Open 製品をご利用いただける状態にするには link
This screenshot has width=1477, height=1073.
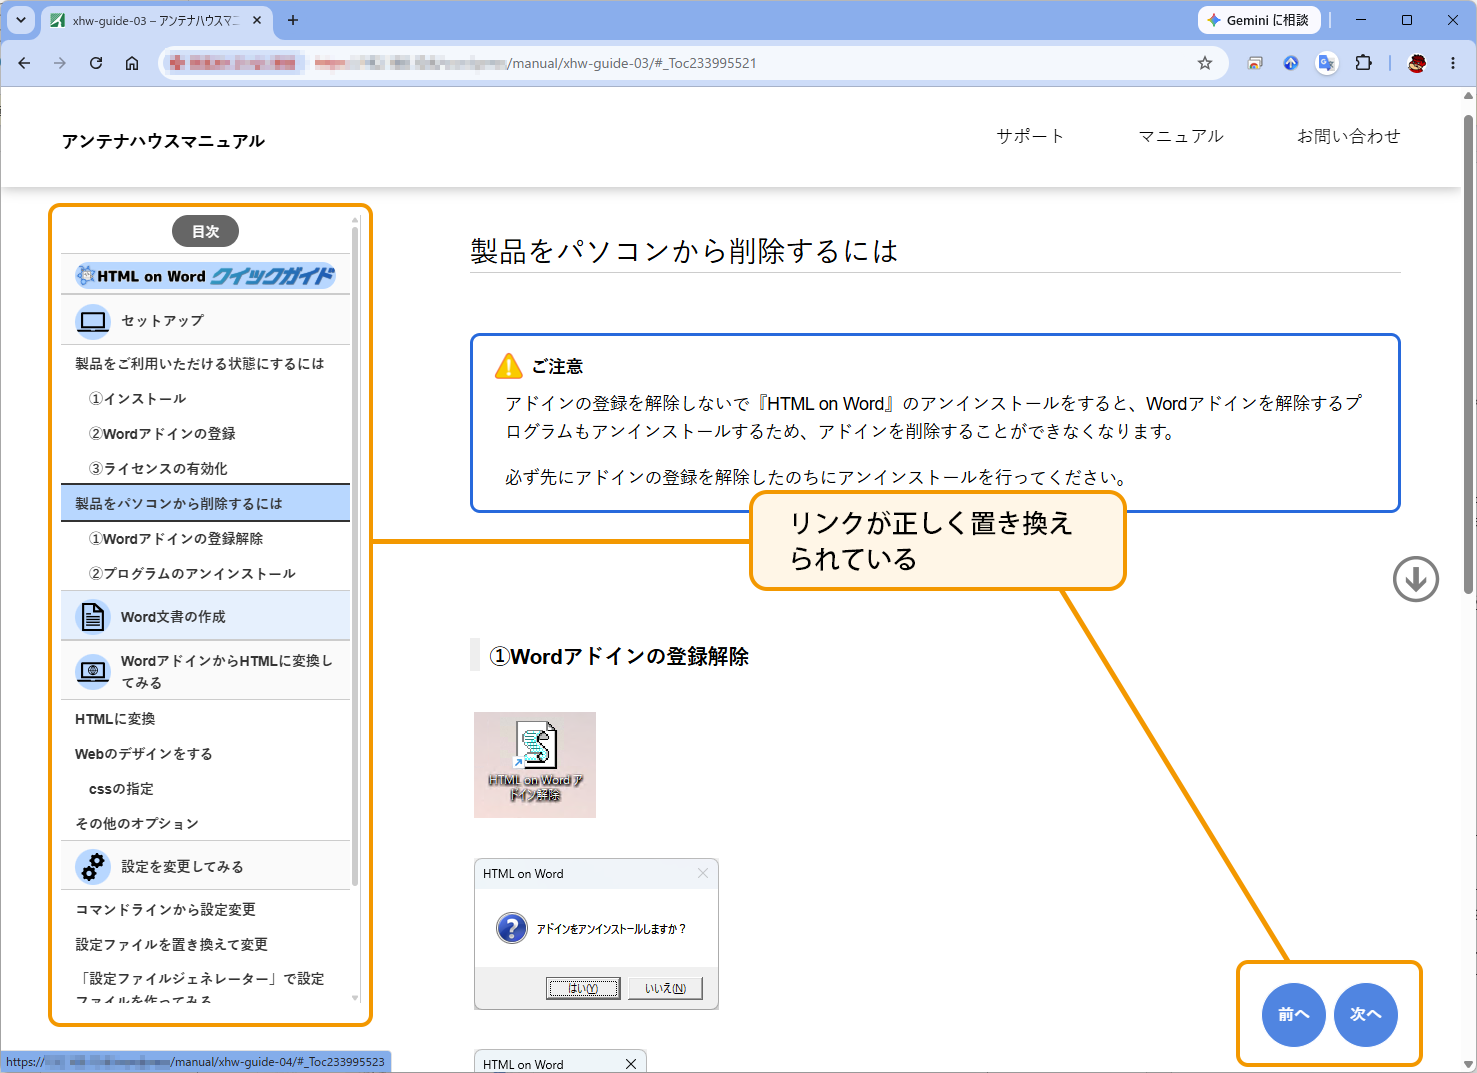click(x=200, y=364)
